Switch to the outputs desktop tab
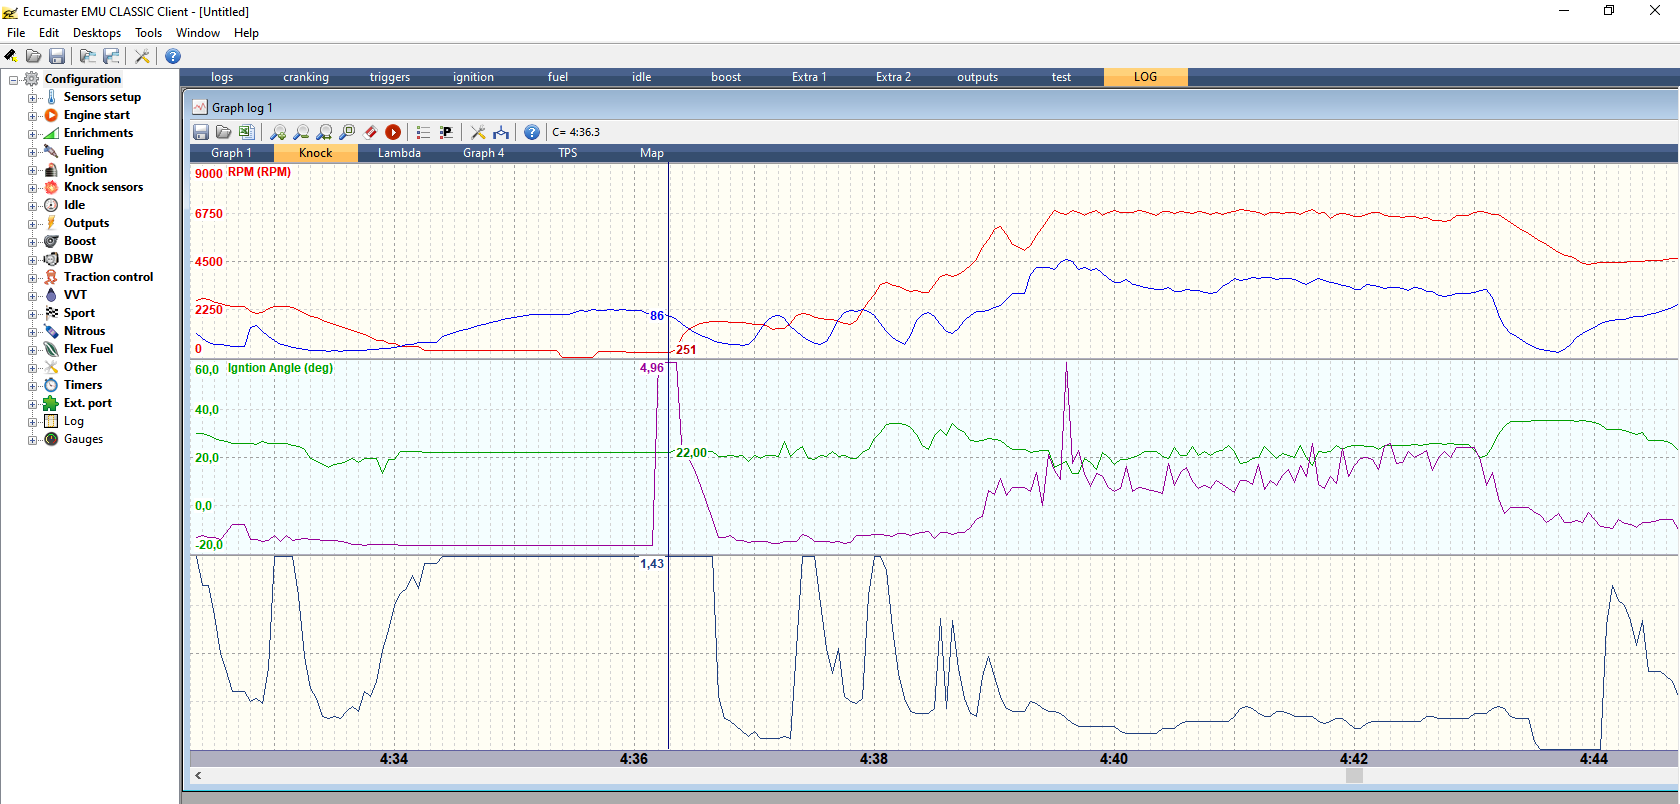The image size is (1680, 804). pos(978,77)
